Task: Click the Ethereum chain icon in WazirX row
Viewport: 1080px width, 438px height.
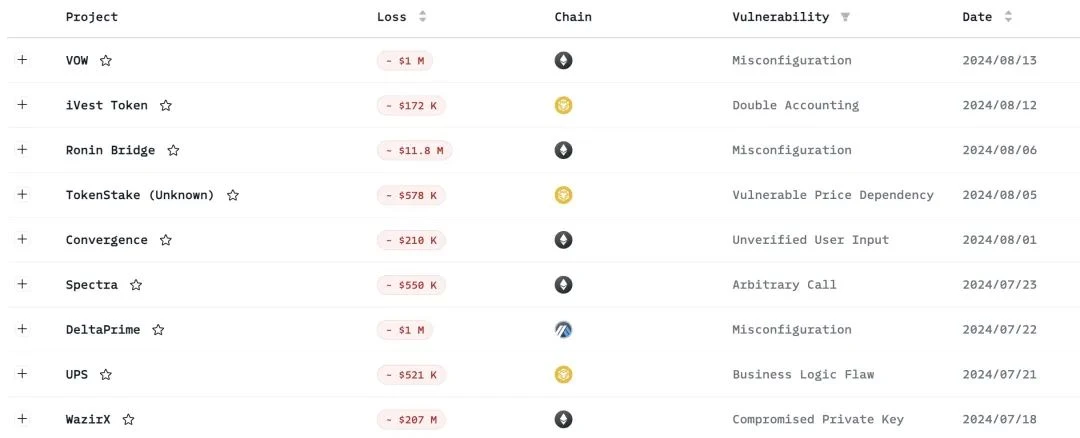Action: tap(564, 419)
